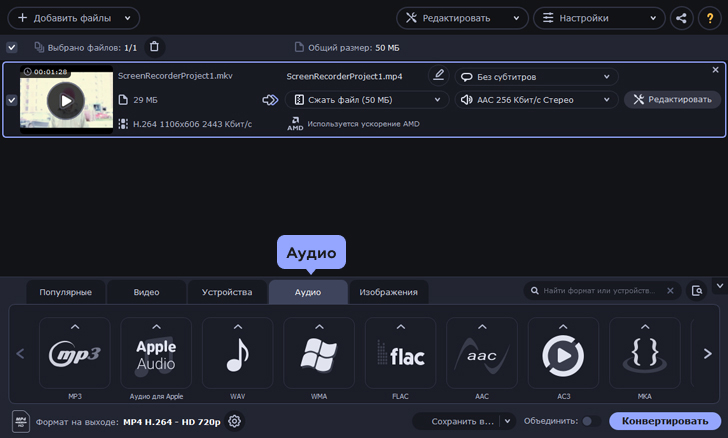This screenshot has height=438, width=728.
Task: Play the video thumbnail preview
Action: pyautogui.click(x=66, y=100)
